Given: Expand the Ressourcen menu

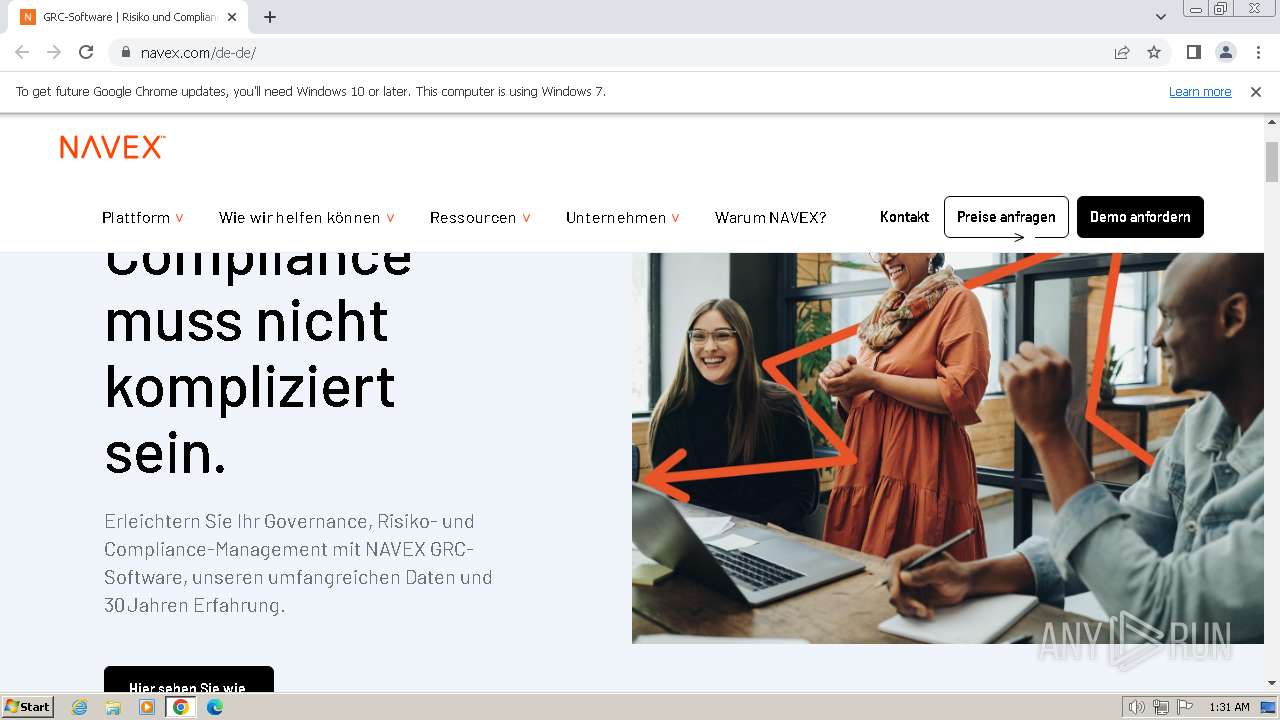Looking at the screenshot, I should (480, 217).
